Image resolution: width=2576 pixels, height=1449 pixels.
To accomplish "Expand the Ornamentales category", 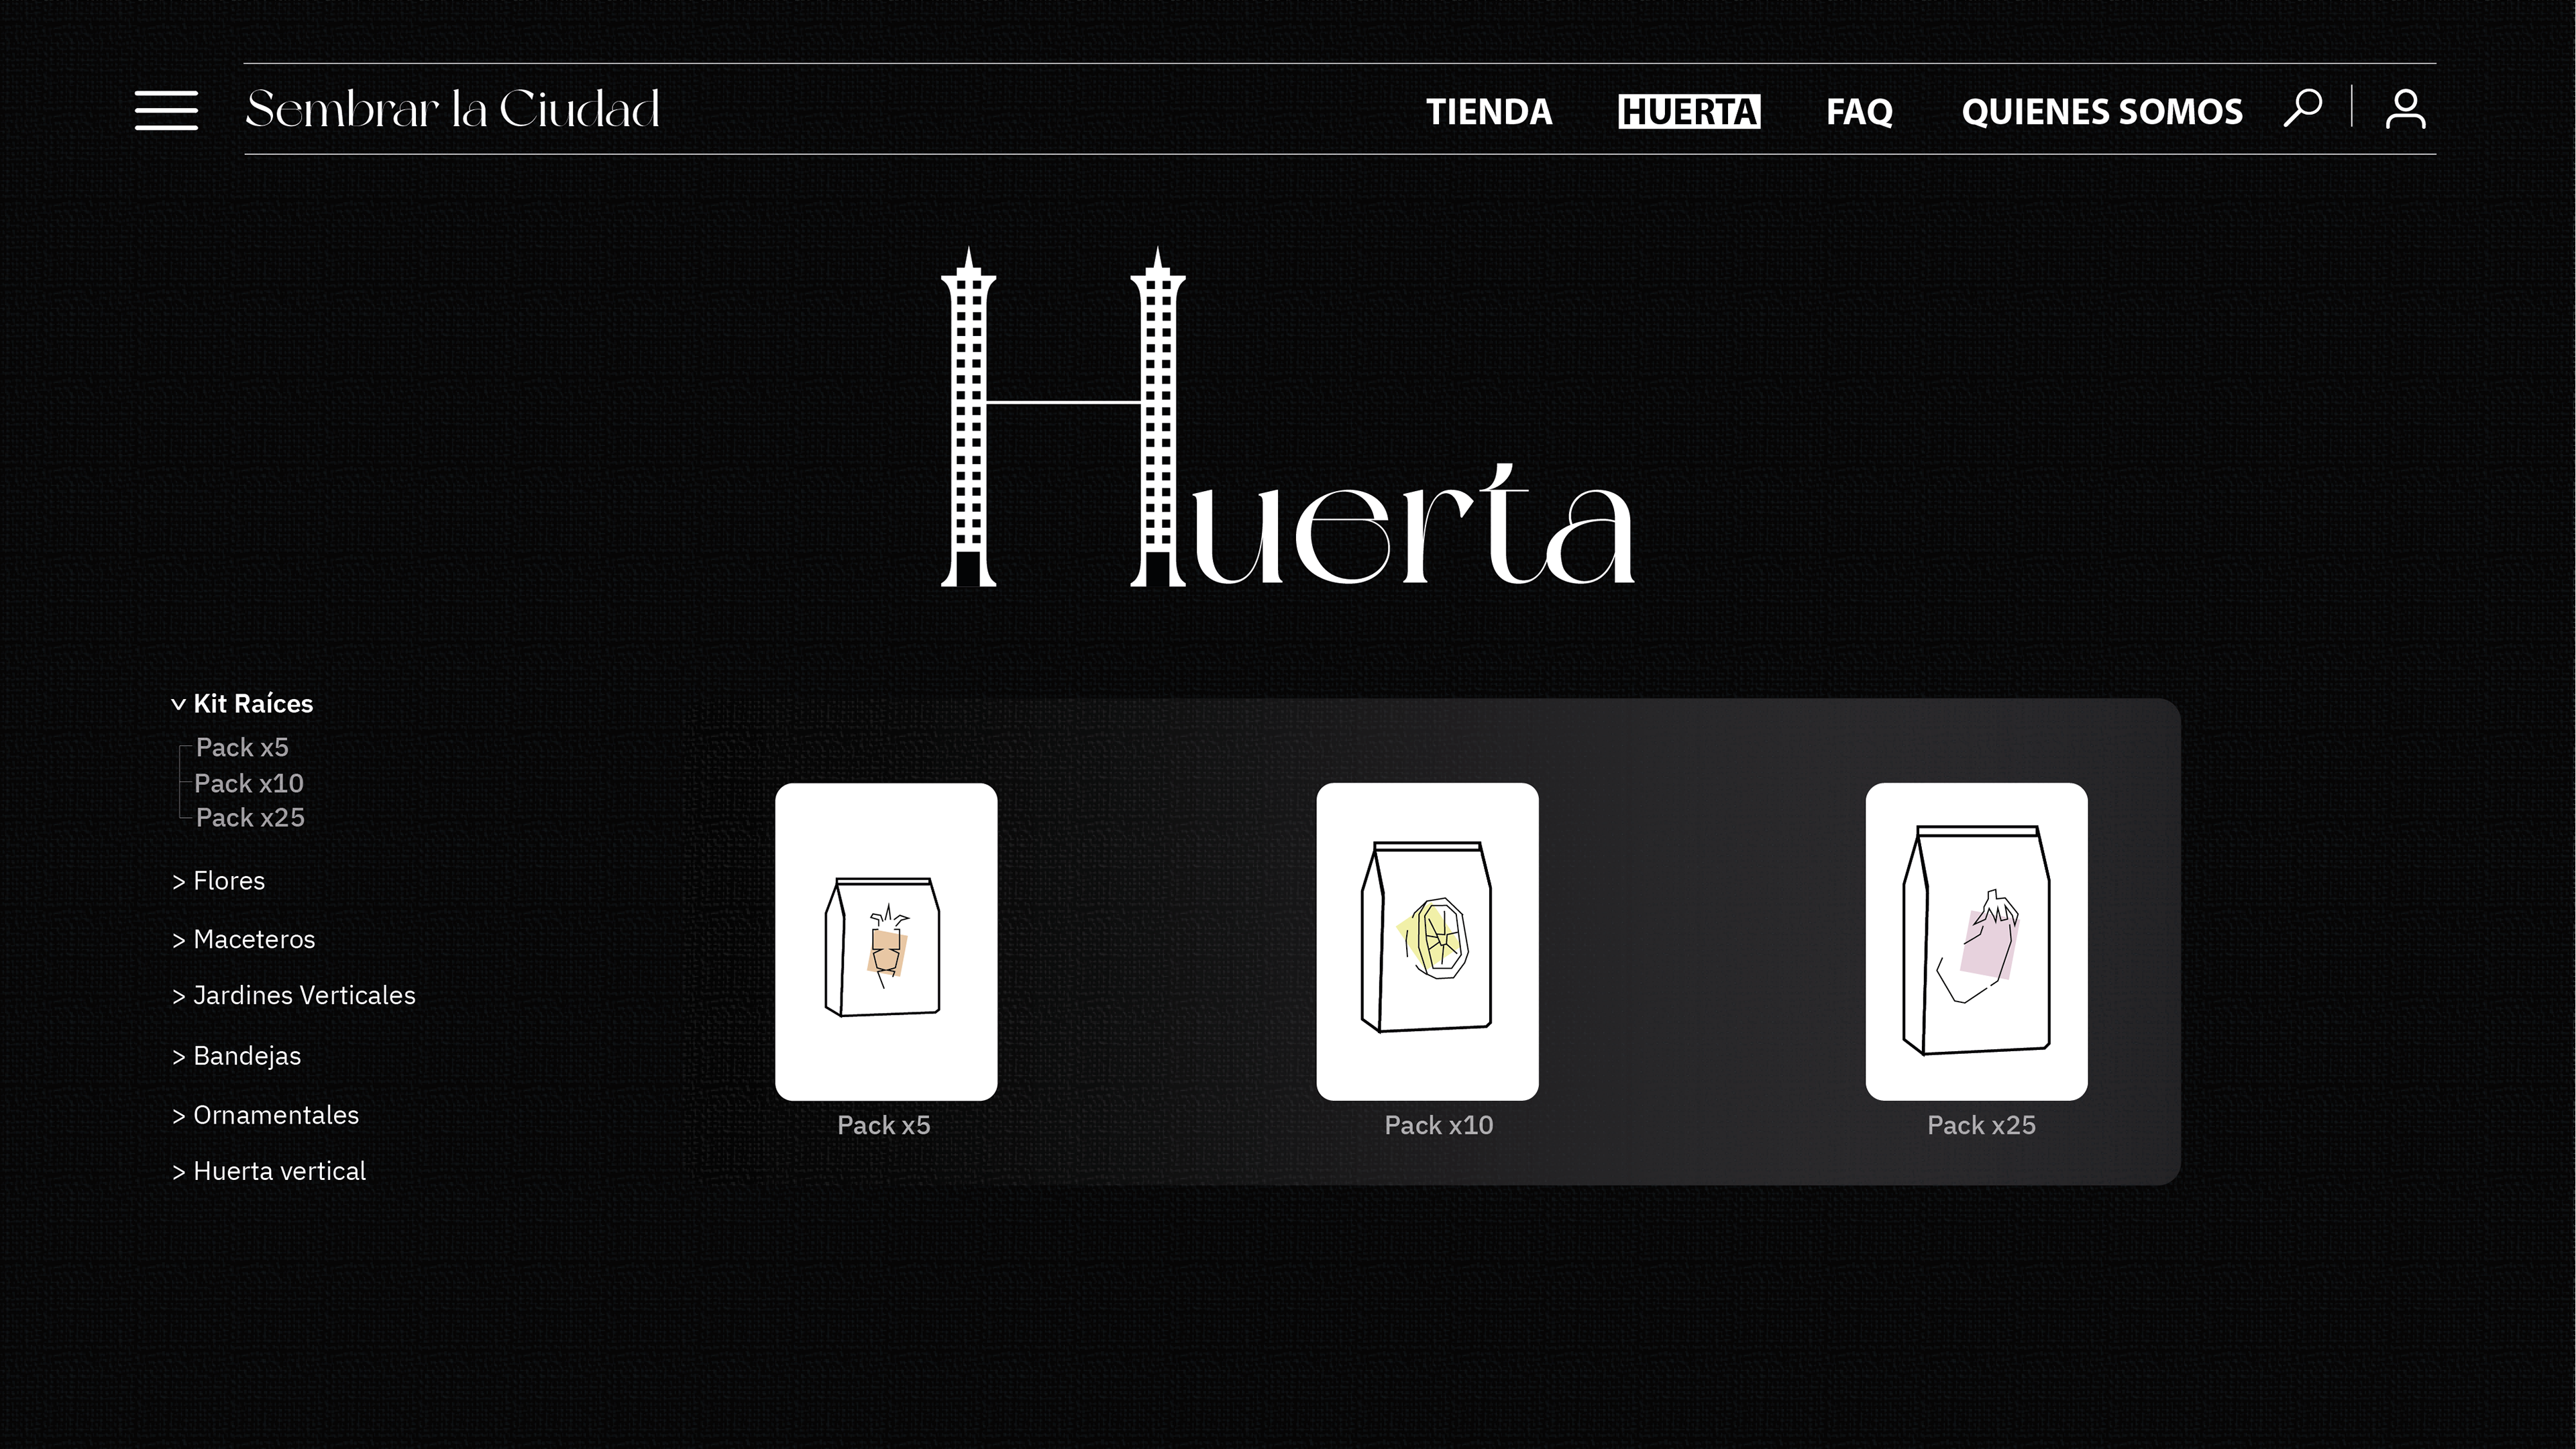I will point(265,1115).
